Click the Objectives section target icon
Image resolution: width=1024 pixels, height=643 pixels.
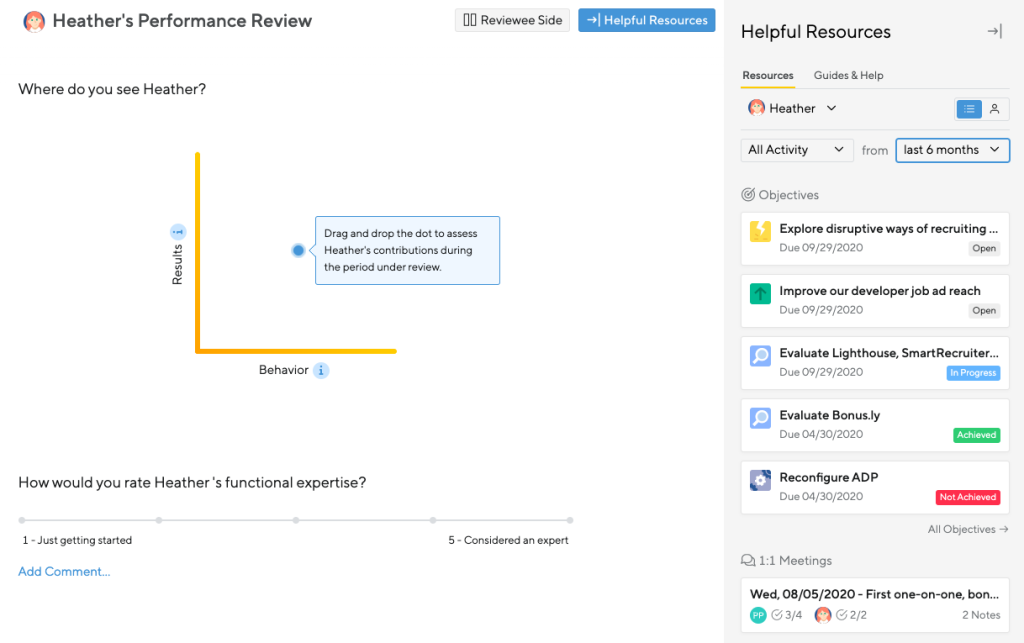tap(748, 194)
